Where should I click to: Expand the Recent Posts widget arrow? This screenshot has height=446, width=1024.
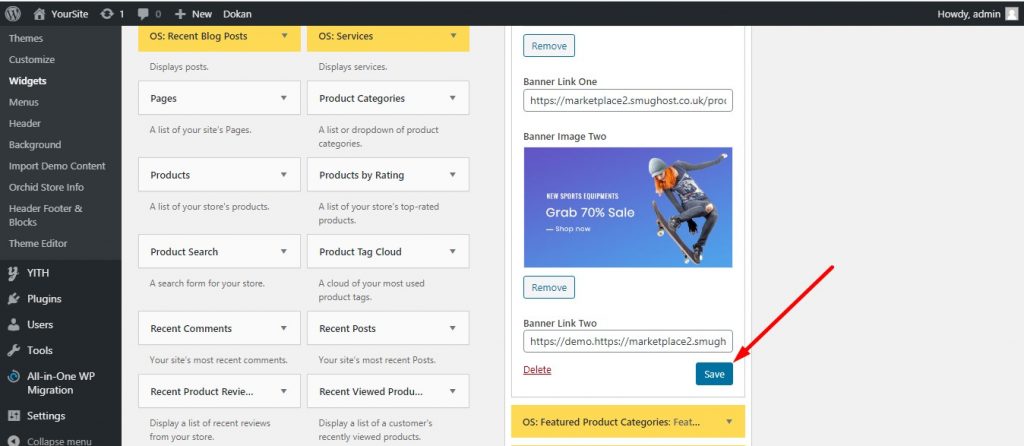pyautogui.click(x=453, y=328)
